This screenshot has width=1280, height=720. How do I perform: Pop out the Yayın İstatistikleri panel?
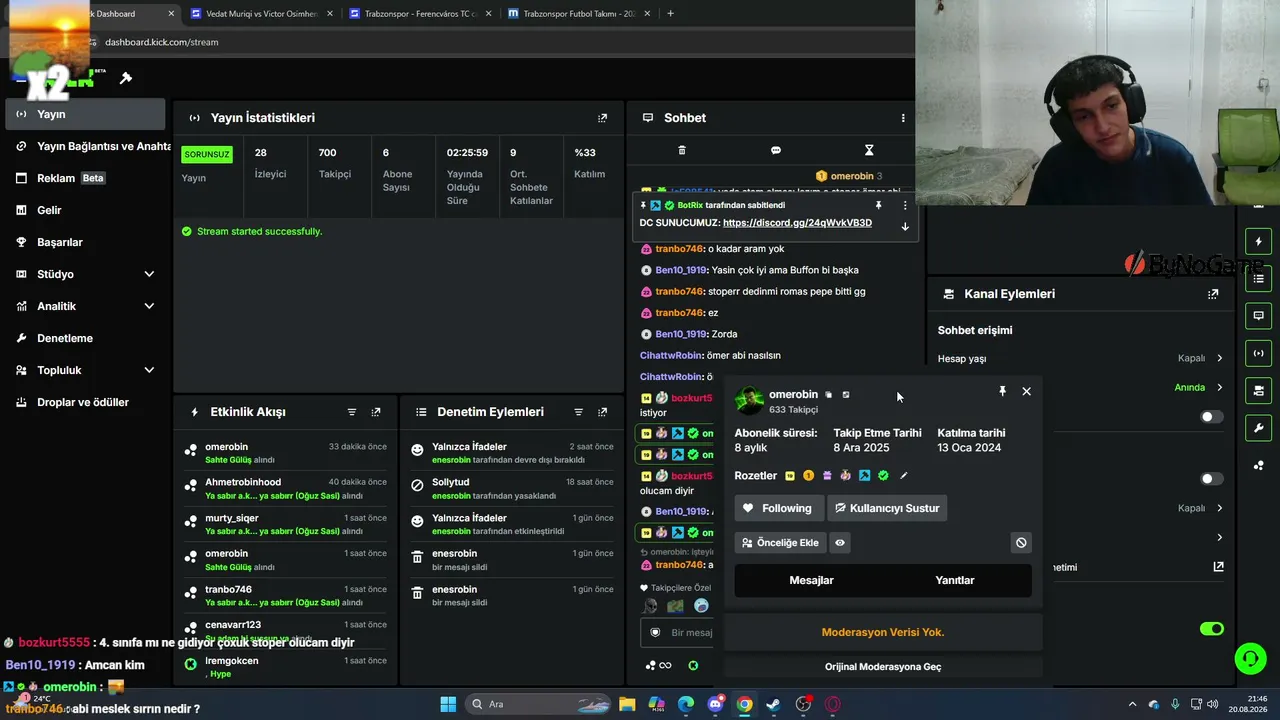click(602, 118)
